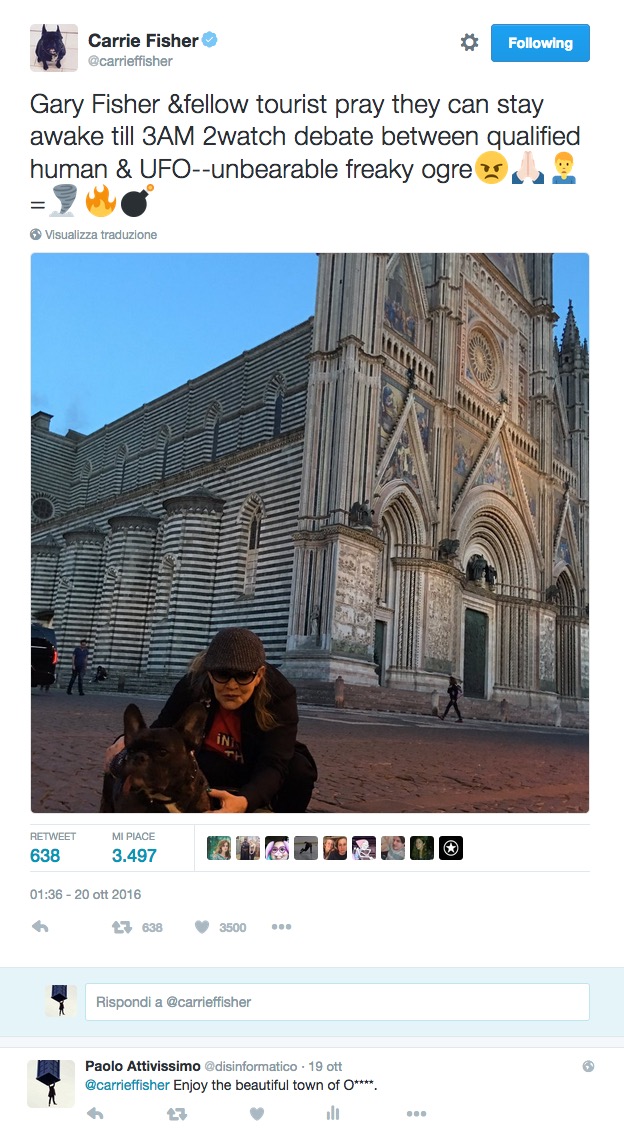Toggle the Following button

[x=540, y=43]
